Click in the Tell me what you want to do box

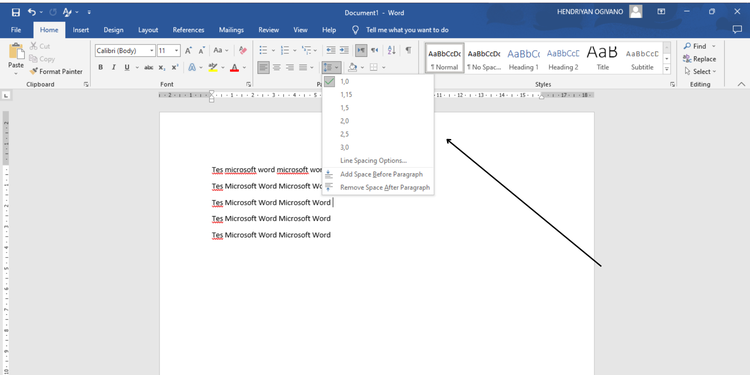[407, 30]
